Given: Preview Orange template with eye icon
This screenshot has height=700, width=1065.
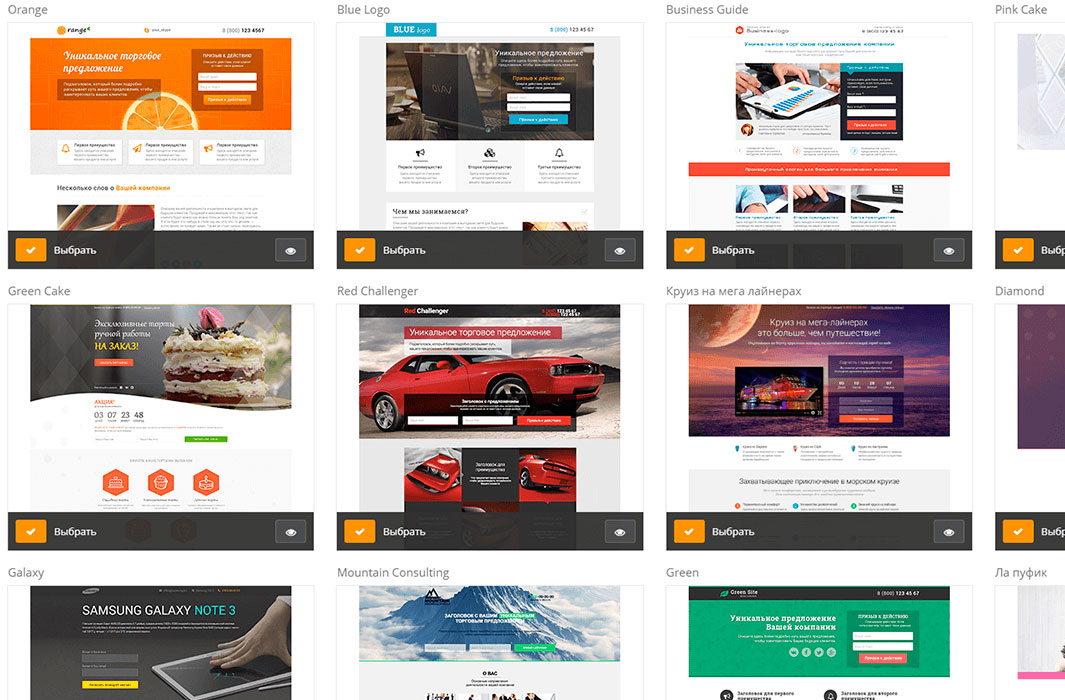Looking at the screenshot, I should tap(291, 251).
